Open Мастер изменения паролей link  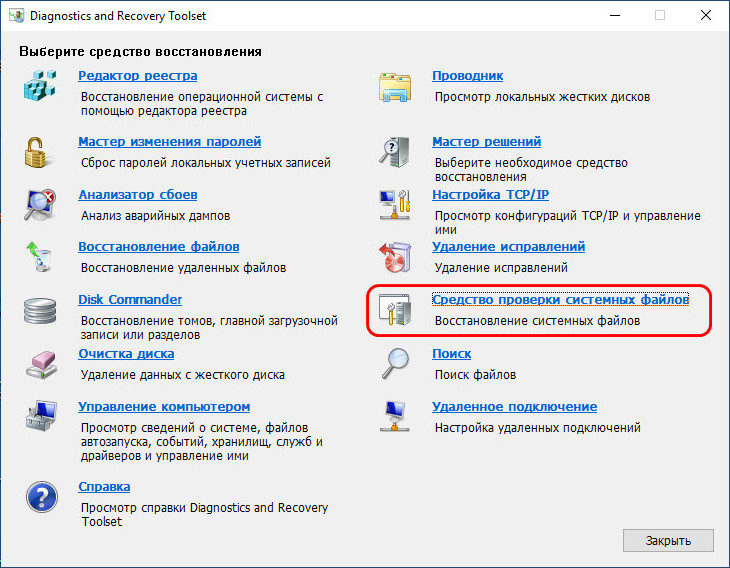click(x=169, y=142)
